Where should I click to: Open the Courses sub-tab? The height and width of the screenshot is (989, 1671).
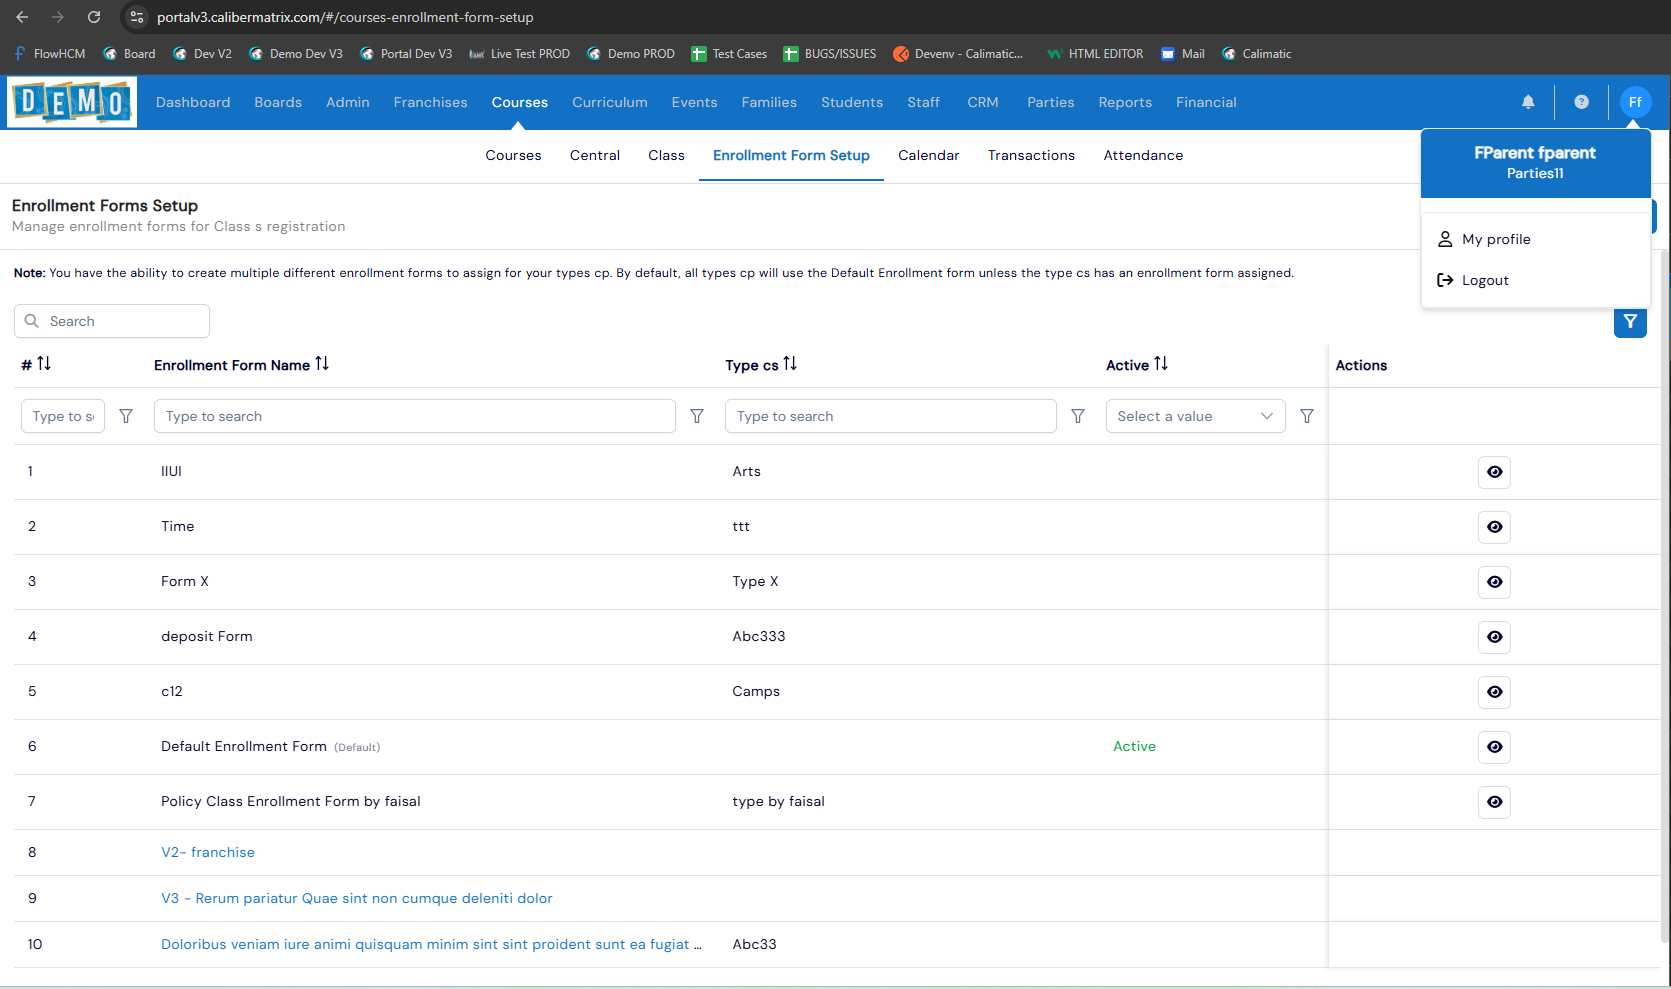[513, 155]
